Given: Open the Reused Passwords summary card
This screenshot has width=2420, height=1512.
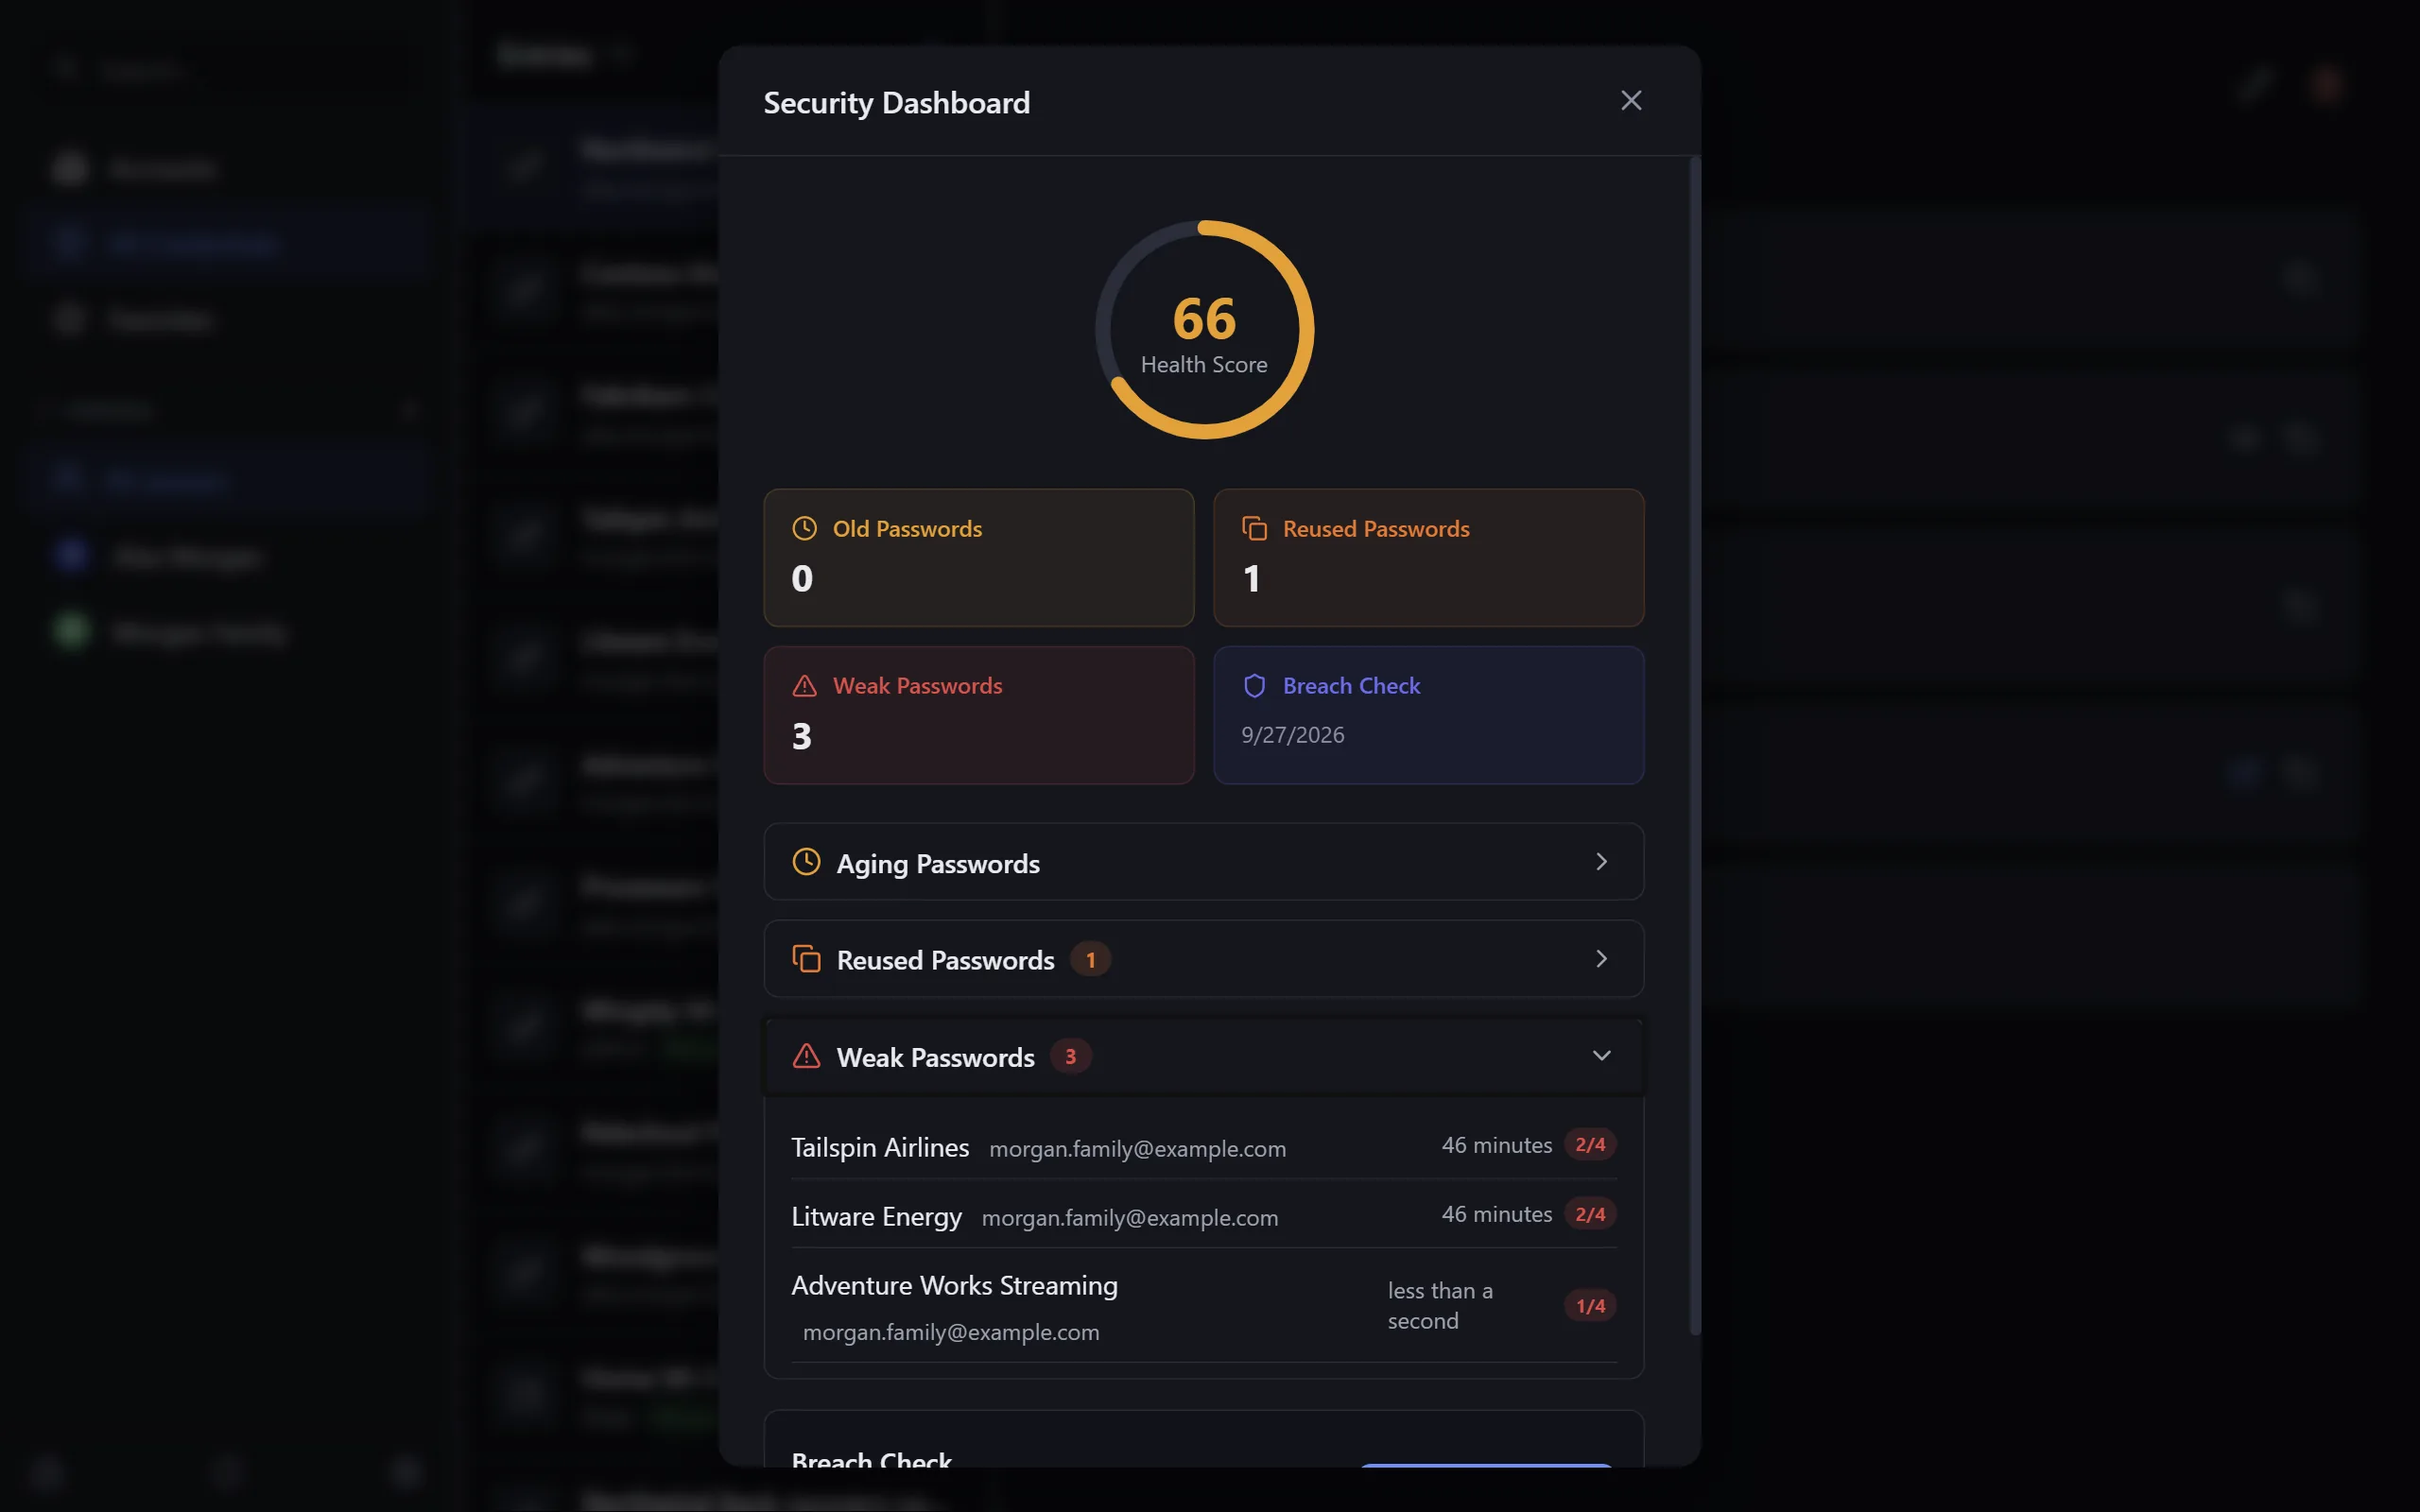Looking at the screenshot, I should 1429,558.
